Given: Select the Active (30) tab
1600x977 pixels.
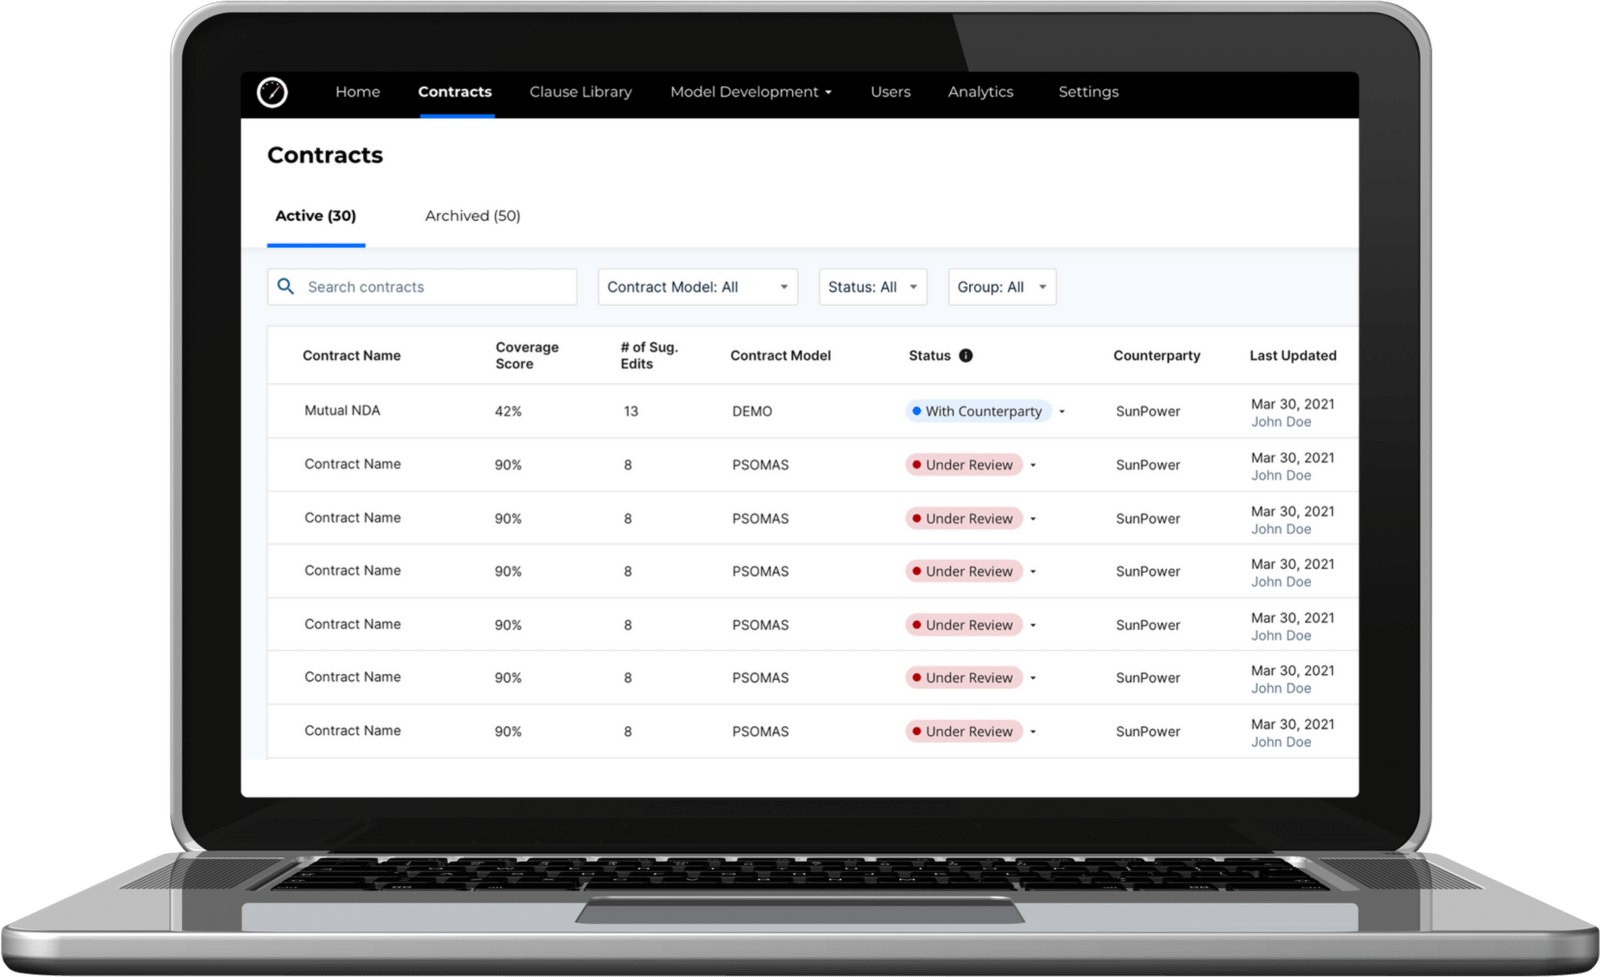Looking at the screenshot, I should click(316, 215).
